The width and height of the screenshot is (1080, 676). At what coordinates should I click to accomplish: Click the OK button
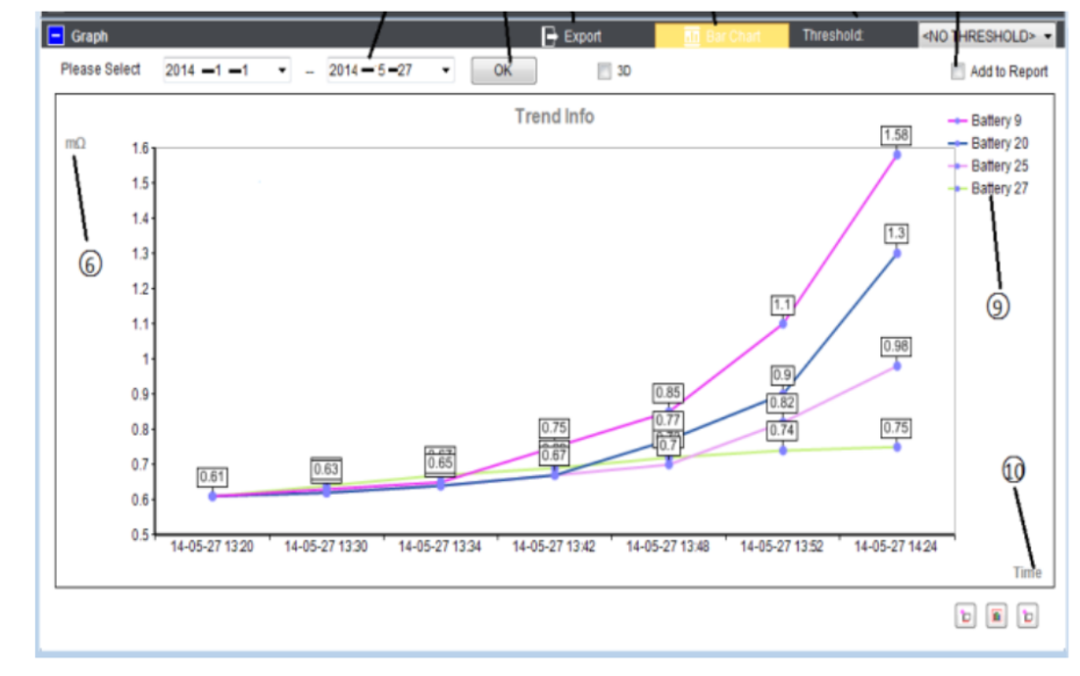pos(503,70)
